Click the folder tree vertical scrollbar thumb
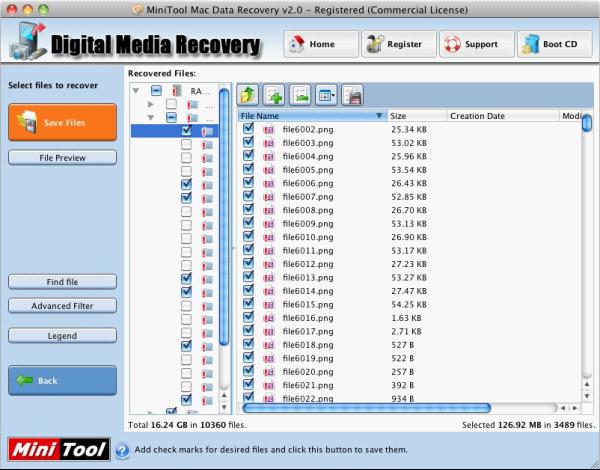Viewport: 600px width, 470px height. tap(224, 217)
